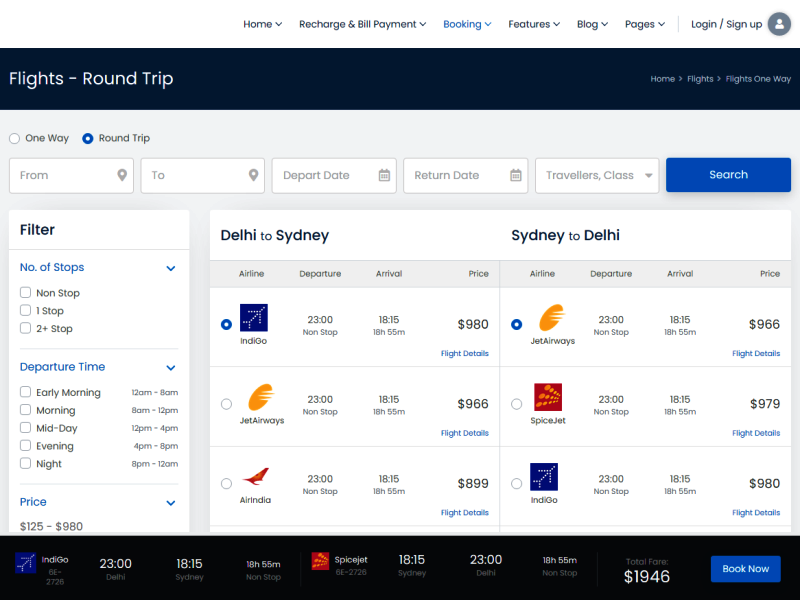The width and height of the screenshot is (800, 600).
Task: Click the Search button
Action: 728,175
